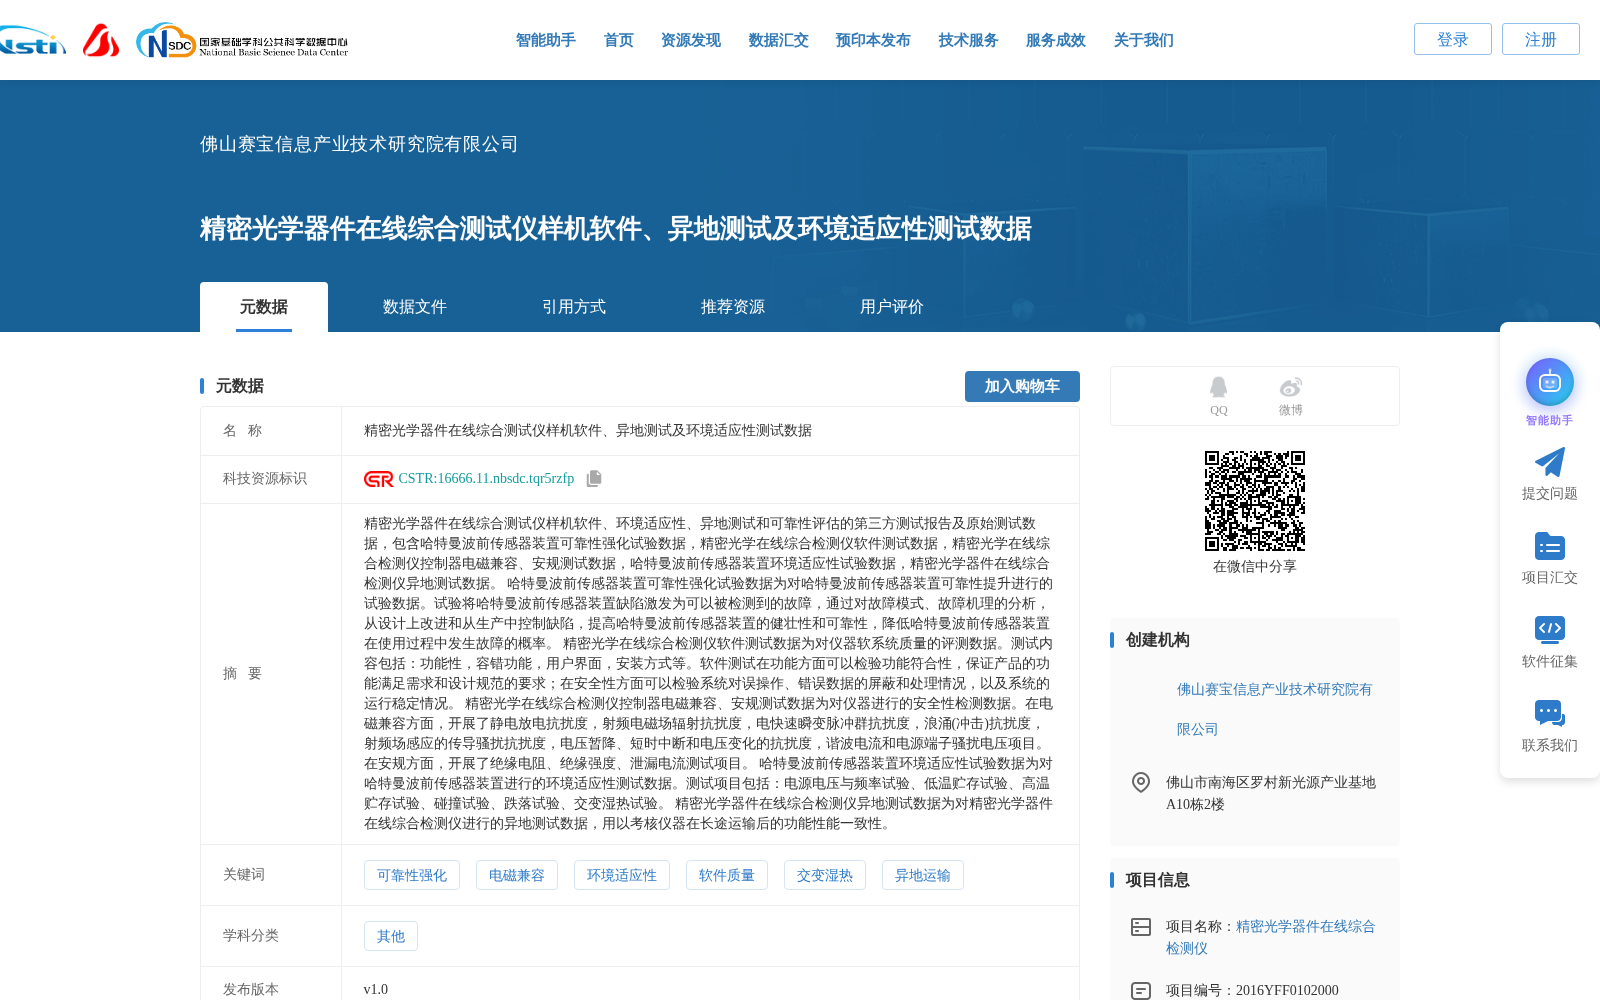Image resolution: width=1600 pixels, height=1000 pixels.
Task: Share via QQ icon
Action: pos(1218,387)
